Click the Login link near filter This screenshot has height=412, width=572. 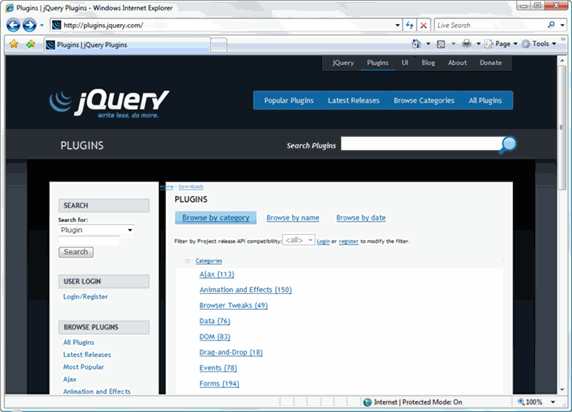(x=323, y=241)
